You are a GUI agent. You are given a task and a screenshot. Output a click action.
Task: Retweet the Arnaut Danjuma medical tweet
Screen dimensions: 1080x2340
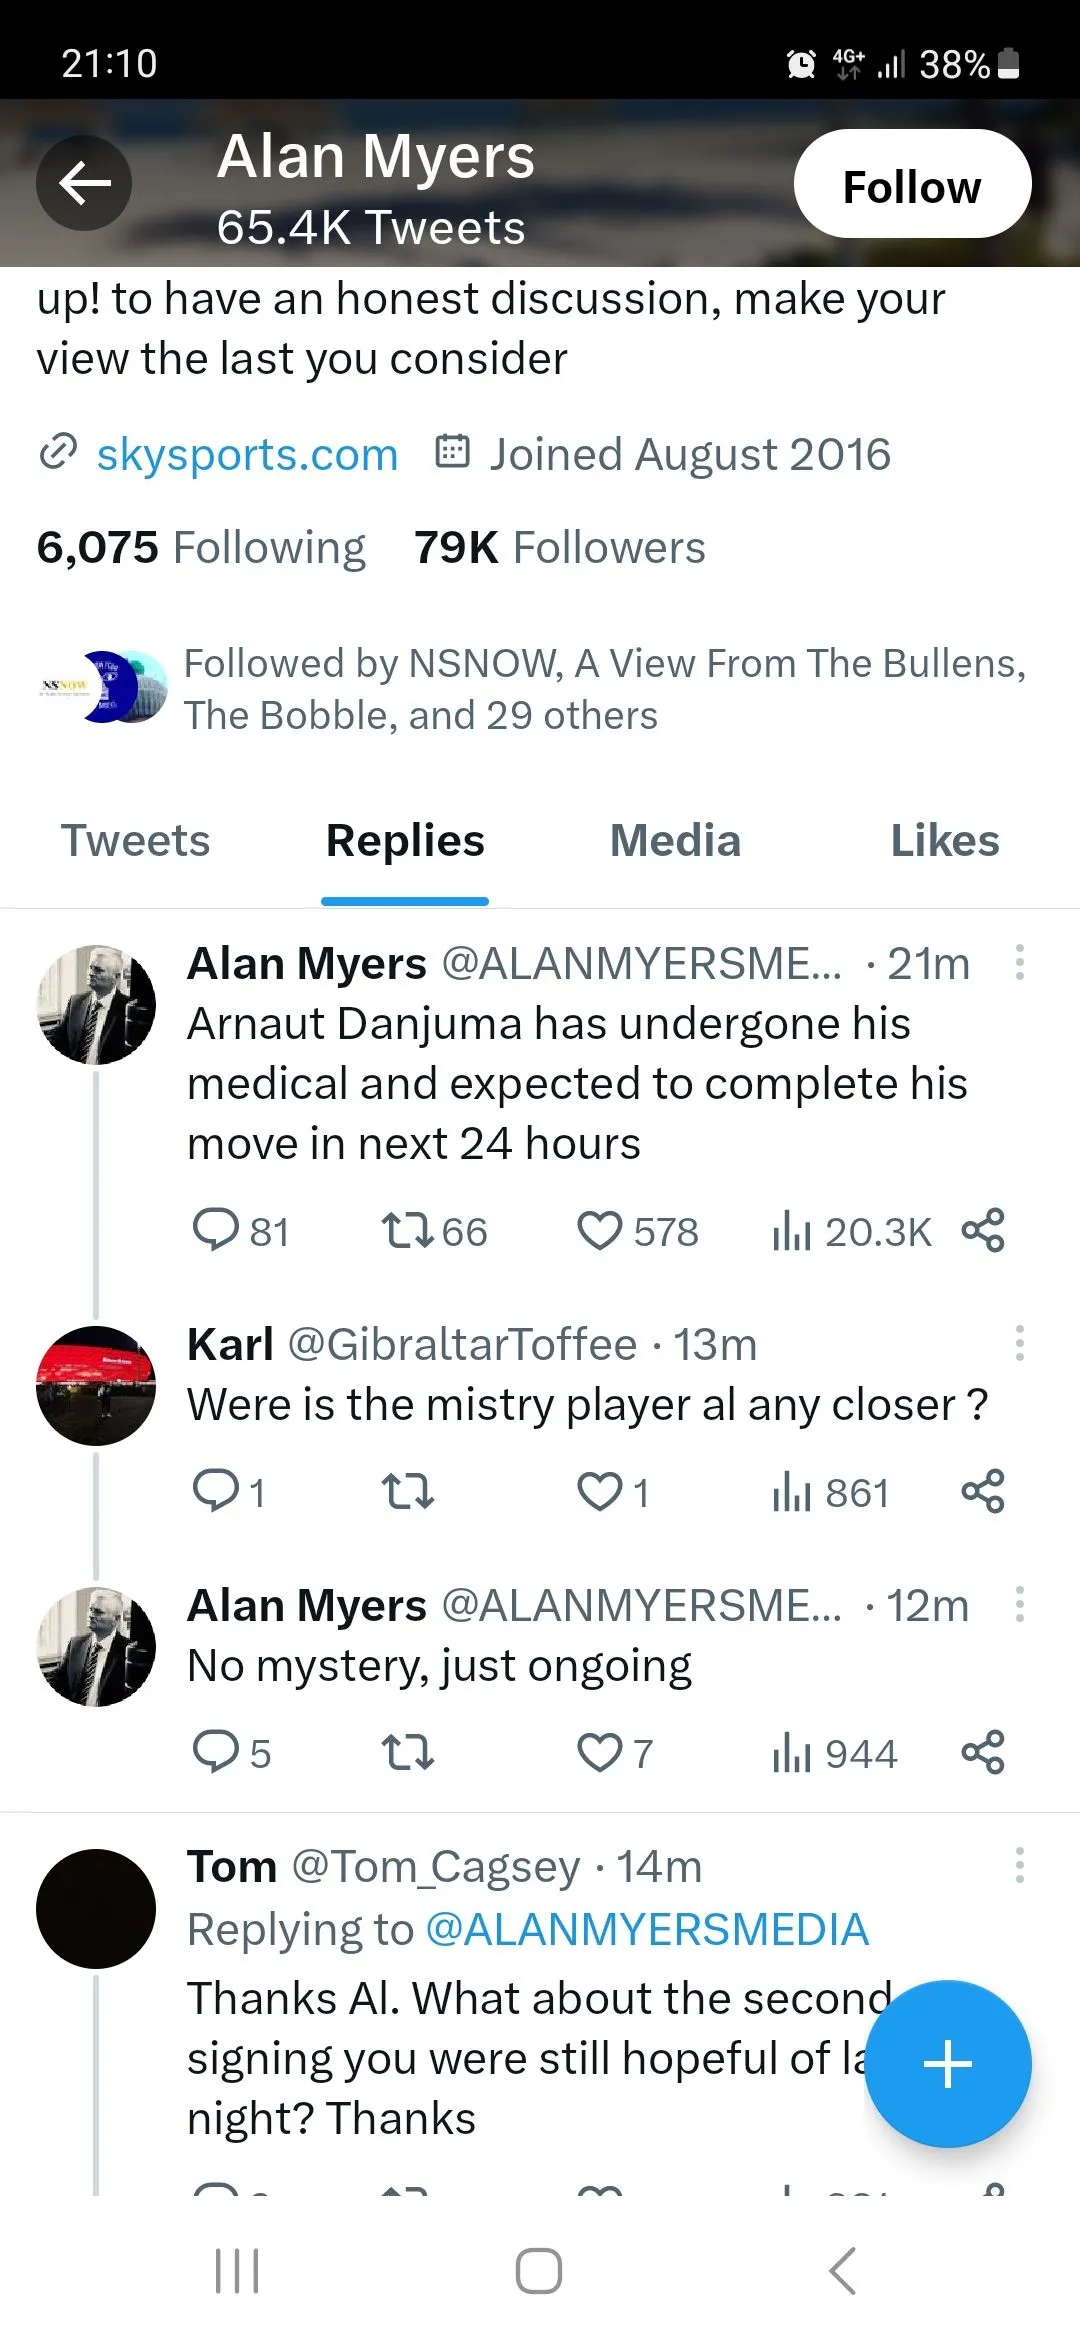[x=408, y=1231]
